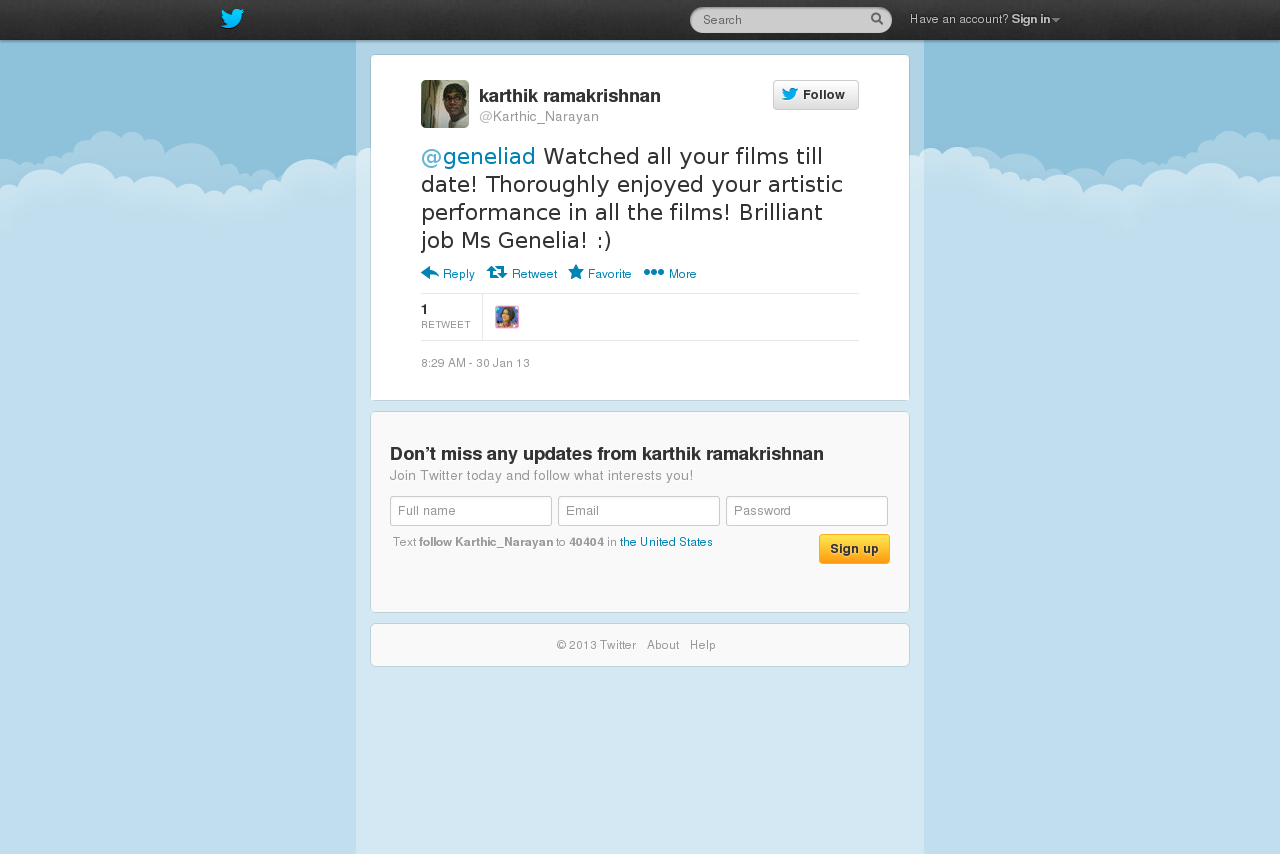
Task: Click the Twitter bird logo in top bar
Action: tap(232, 19)
